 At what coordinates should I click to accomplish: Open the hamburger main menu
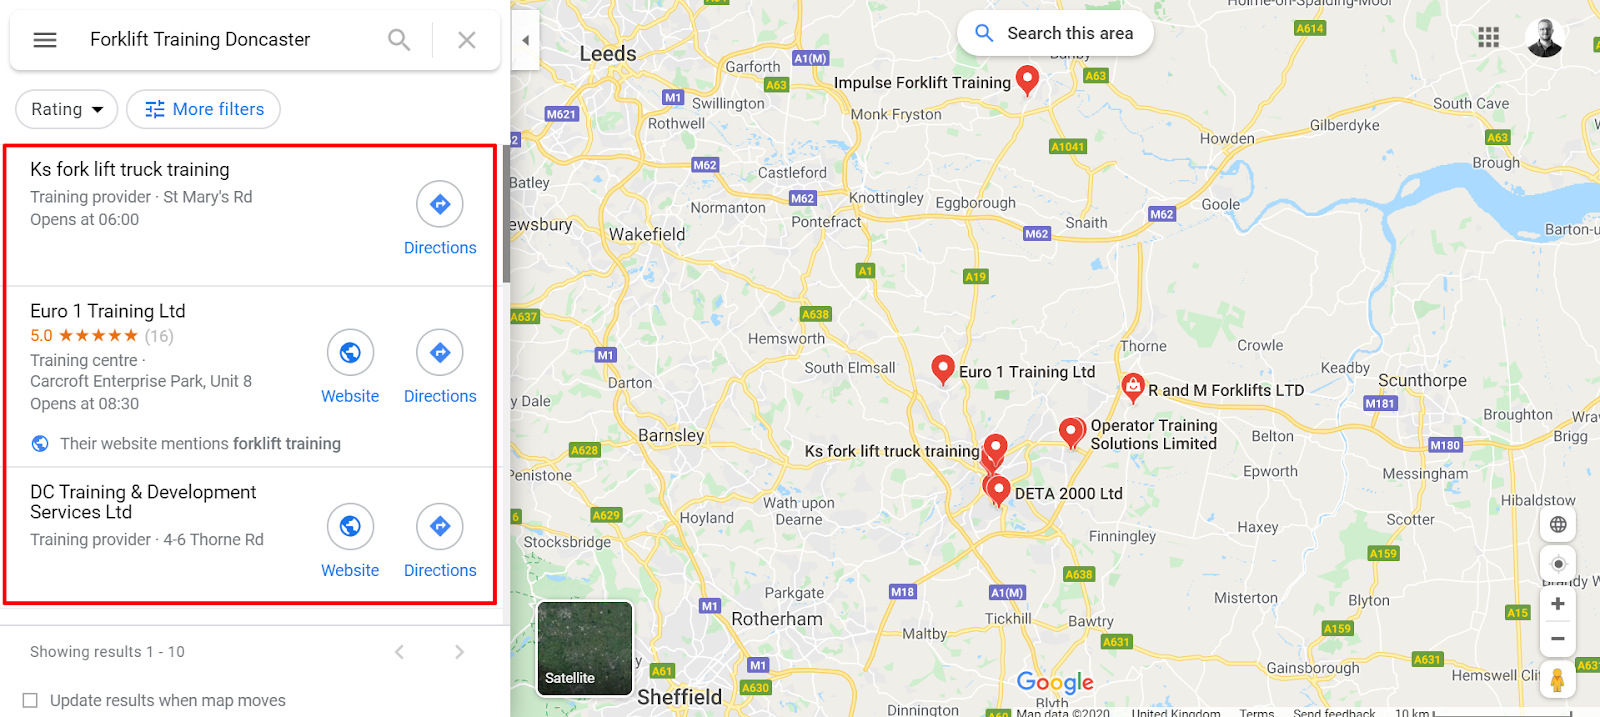pyautogui.click(x=45, y=40)
